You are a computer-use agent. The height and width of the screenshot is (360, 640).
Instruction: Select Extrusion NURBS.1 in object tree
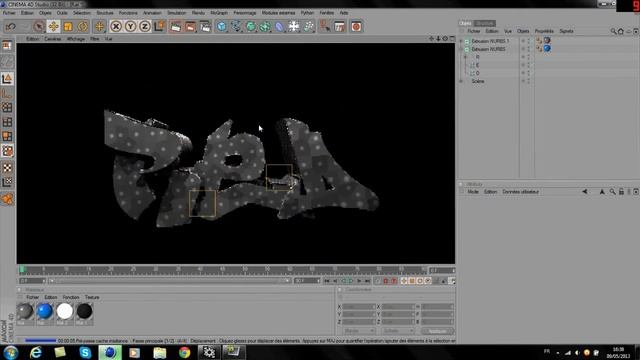490,41
